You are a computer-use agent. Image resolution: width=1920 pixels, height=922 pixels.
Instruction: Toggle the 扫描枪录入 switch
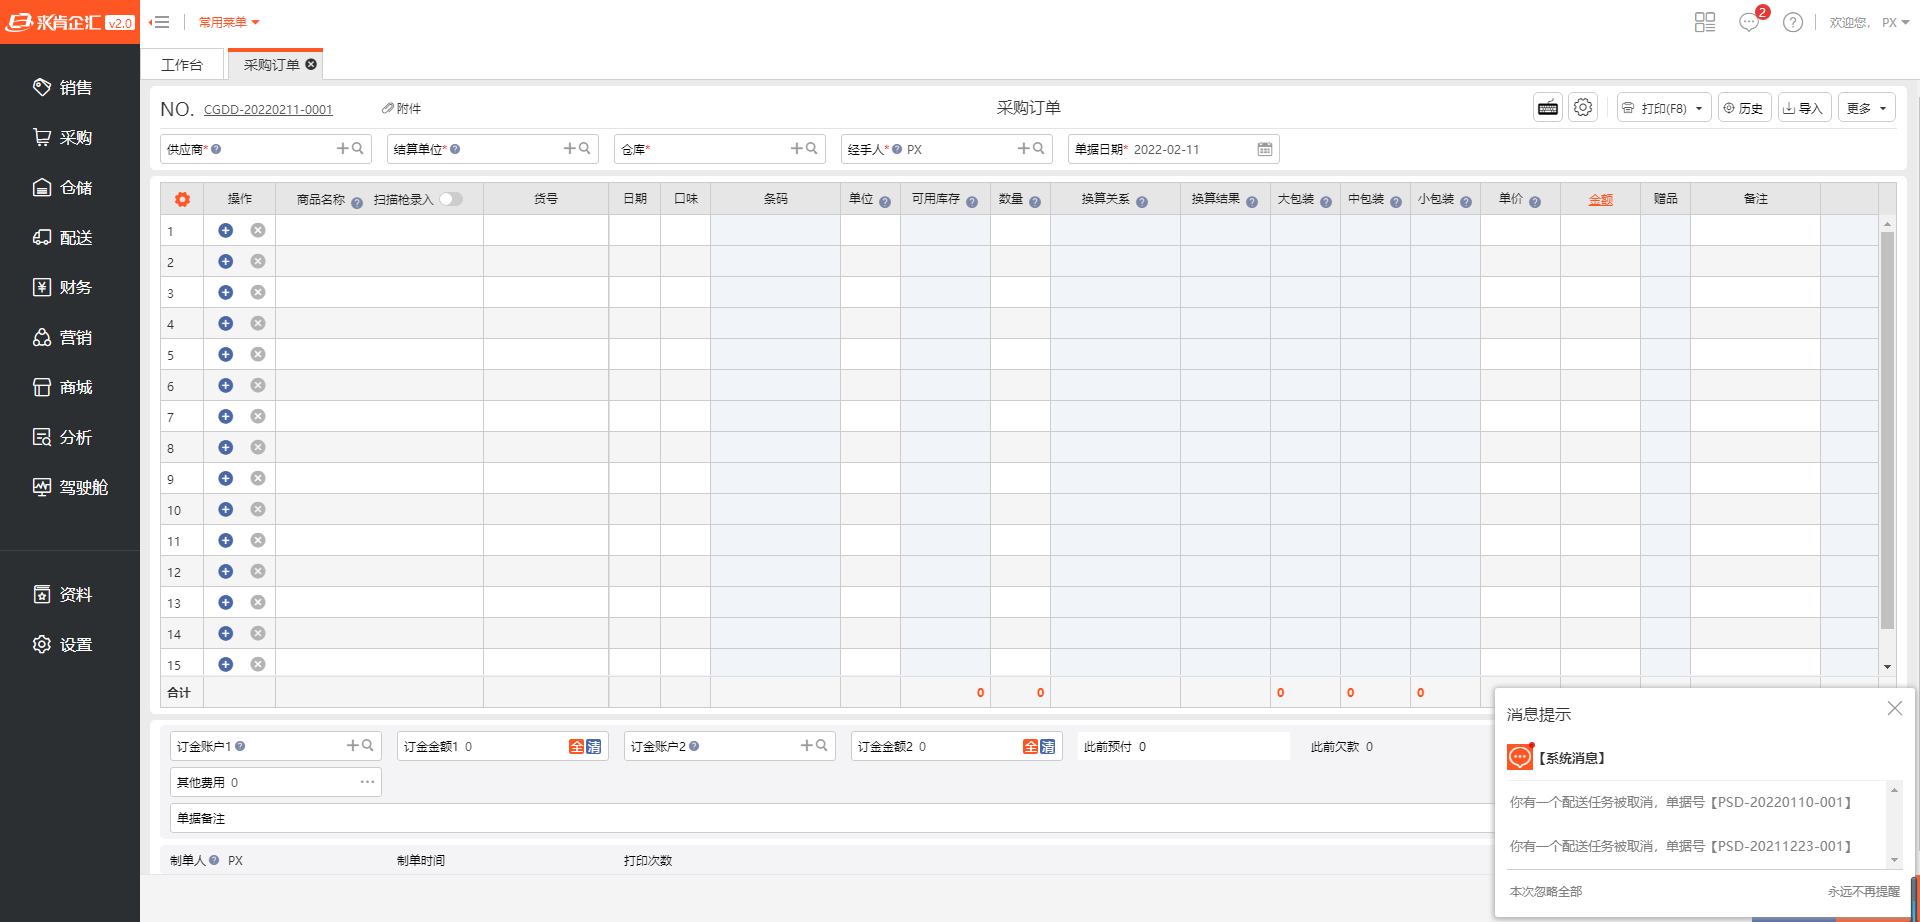[451, 199]
